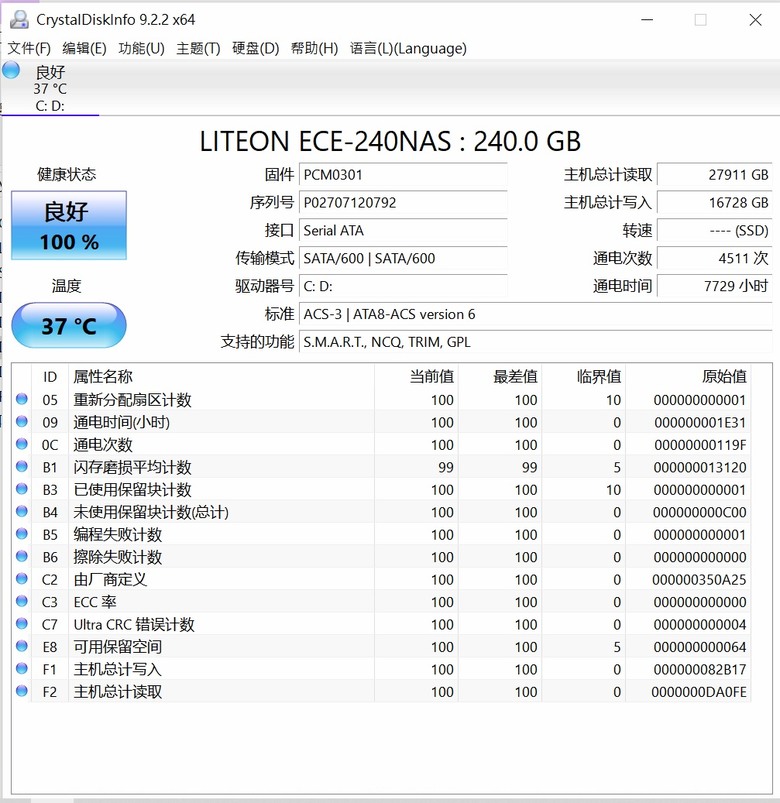Screen dimensions: 780x803
Task: Click the 主机总计读取 value 27911 GB
Action: click(x=715, y=175)
